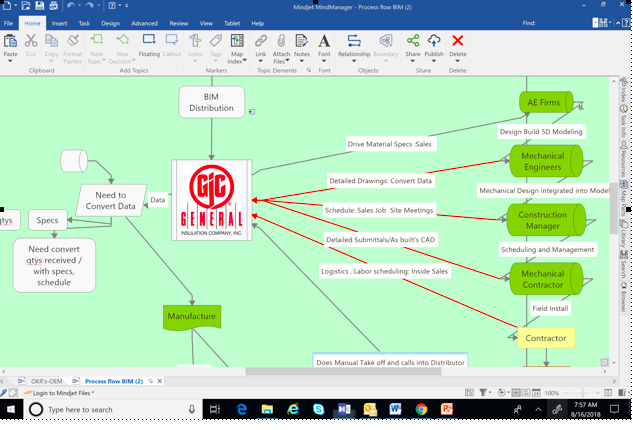This screenshot has height=430, width=633.
Task: Click the Cut scissors button
Action: (31, 45)
